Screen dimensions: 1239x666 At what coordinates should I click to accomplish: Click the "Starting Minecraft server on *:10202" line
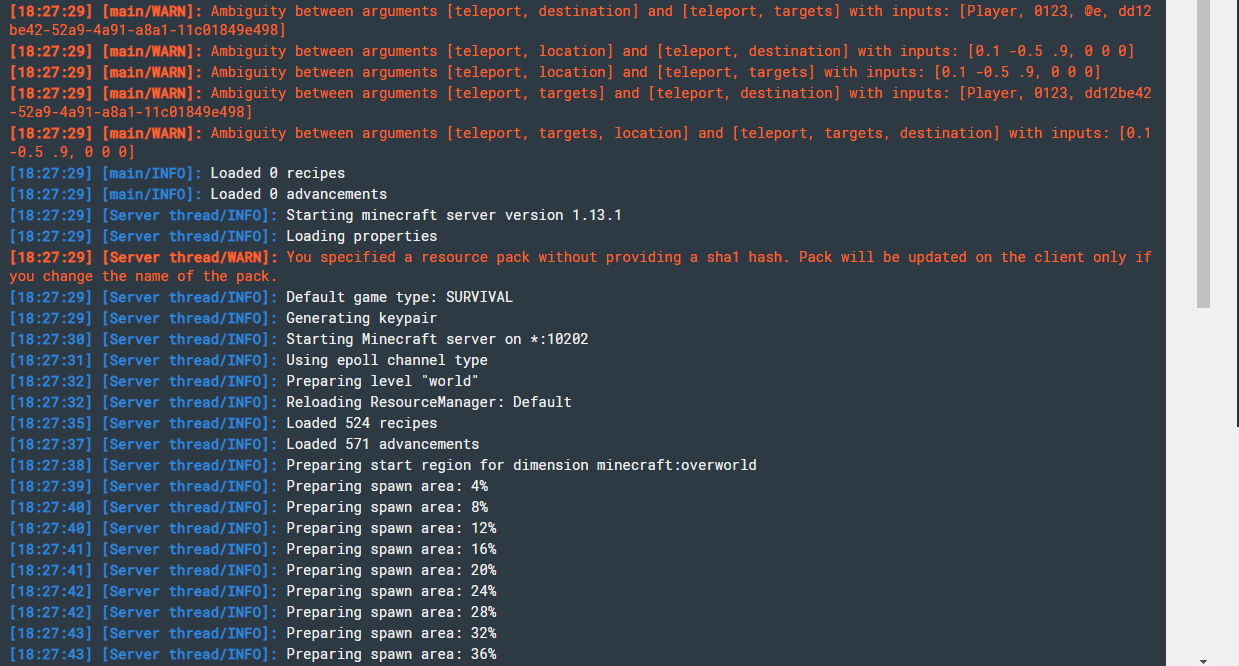pos(299,339)
